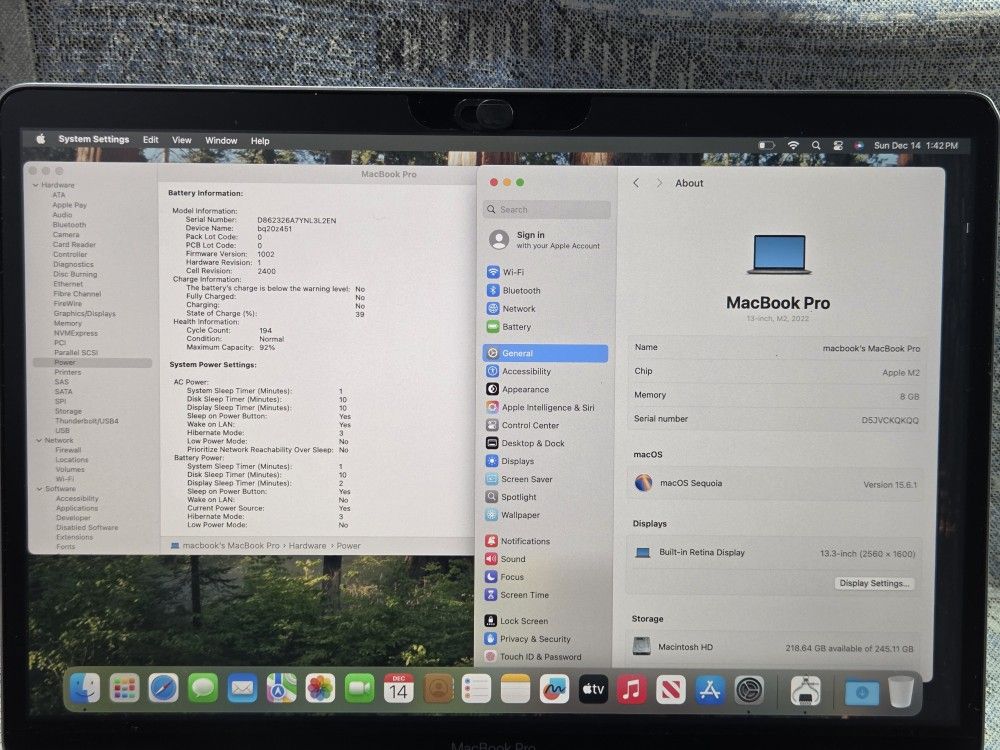
Task: Open Safari from the Dock
Action: 163,689
